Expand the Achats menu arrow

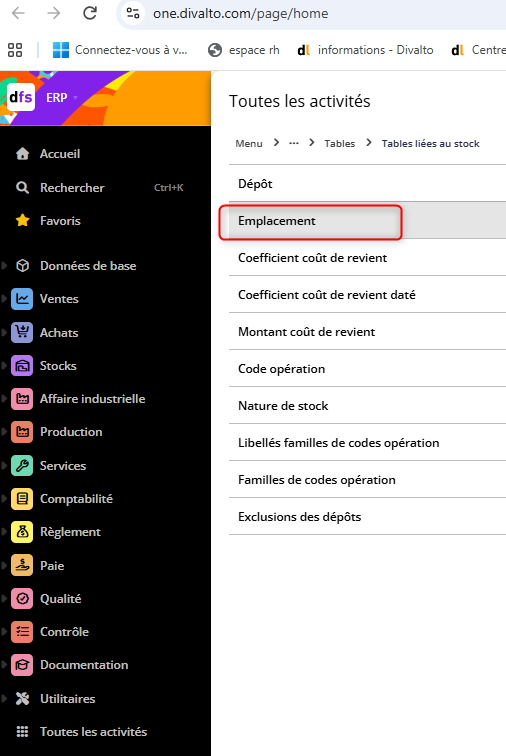(x=4, y=333)
